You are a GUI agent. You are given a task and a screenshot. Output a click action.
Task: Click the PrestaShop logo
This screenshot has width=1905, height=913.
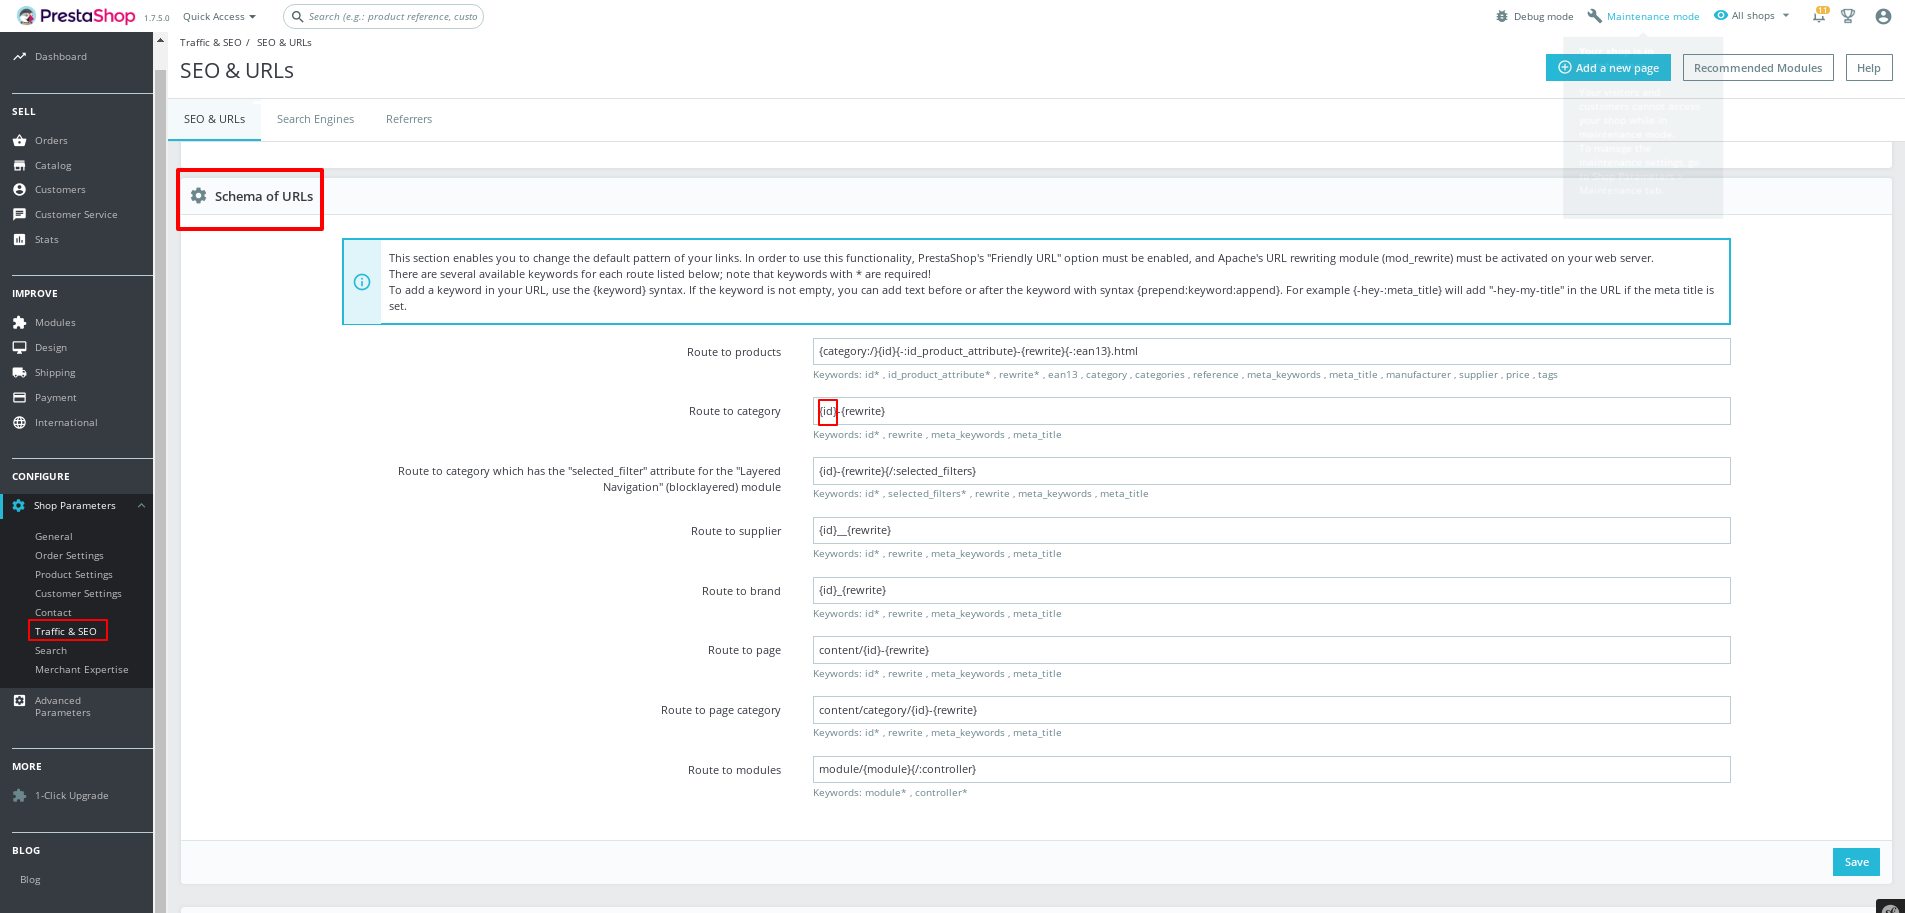pyautogui.click(x=77, y=16)
